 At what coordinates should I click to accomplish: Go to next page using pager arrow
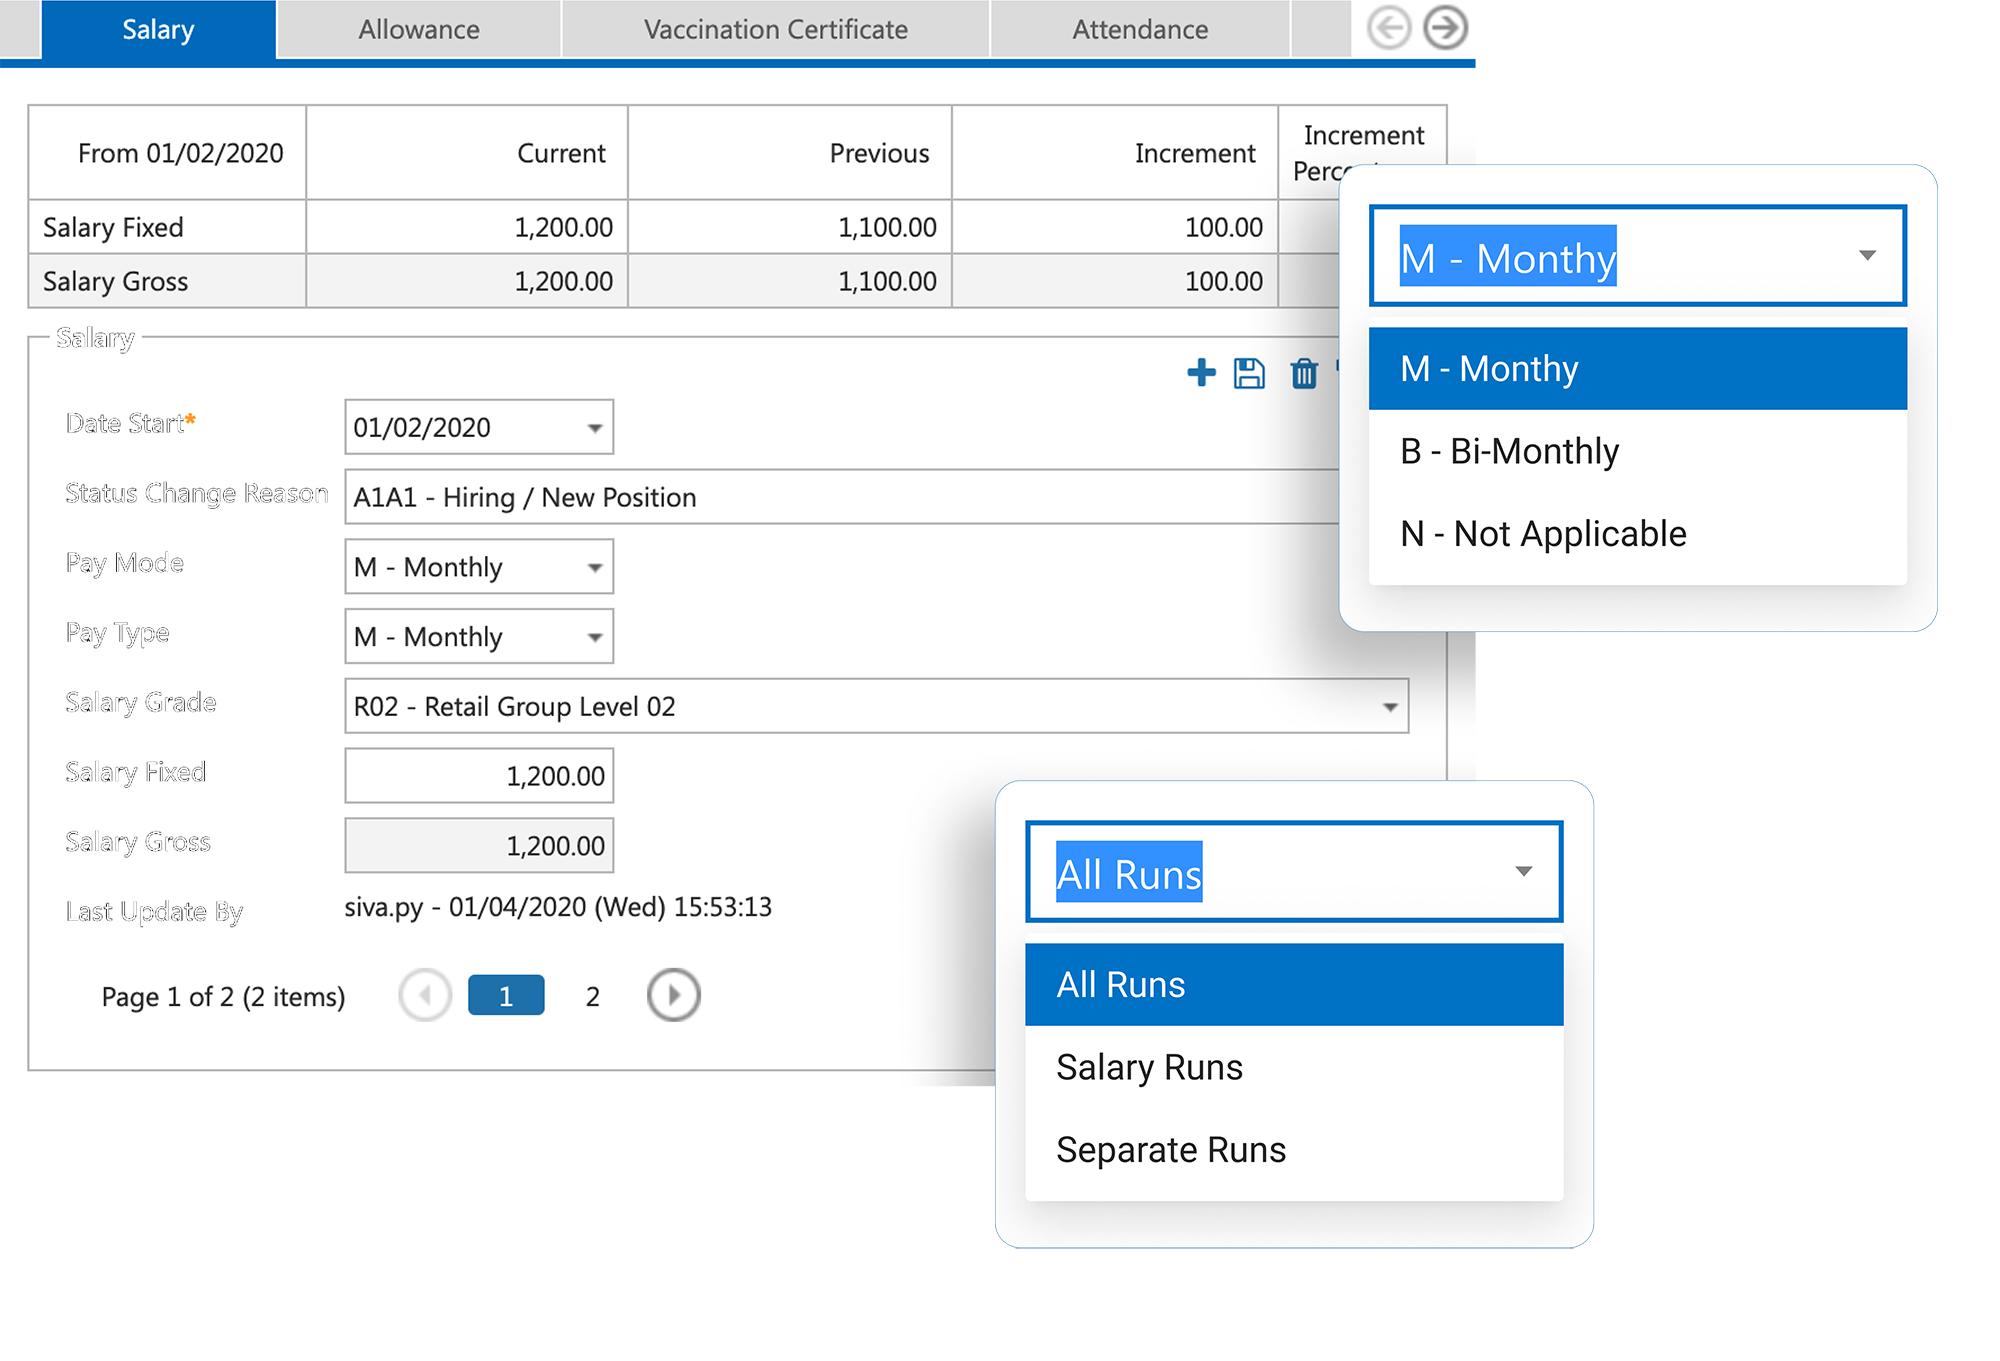[673, 996]
